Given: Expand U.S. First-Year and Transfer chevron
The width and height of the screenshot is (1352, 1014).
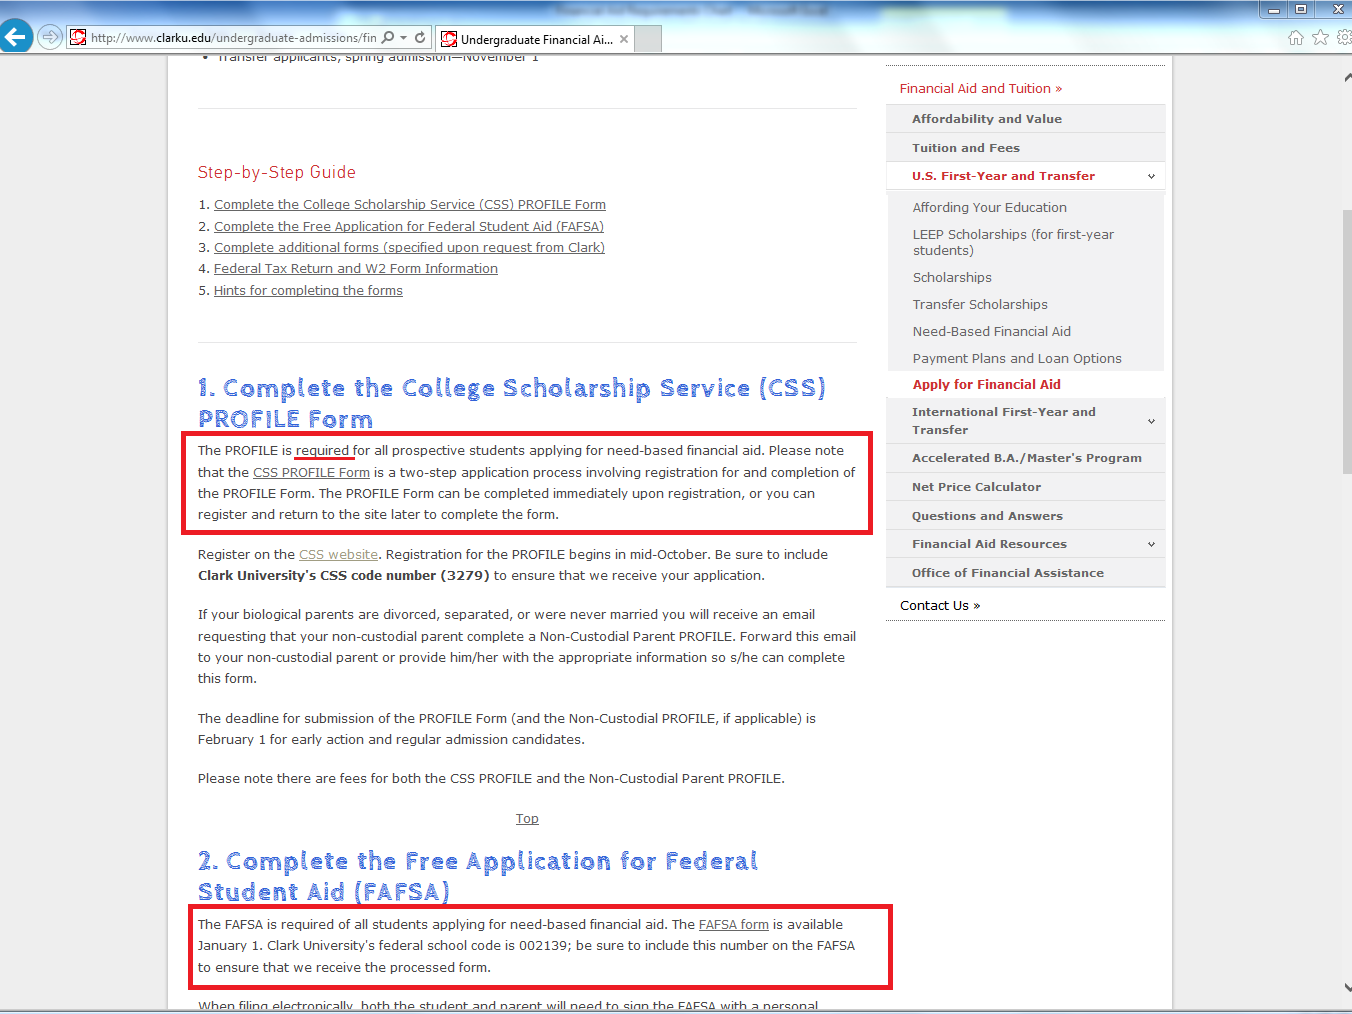Looking at the screenshot, I should point(1151,176).
